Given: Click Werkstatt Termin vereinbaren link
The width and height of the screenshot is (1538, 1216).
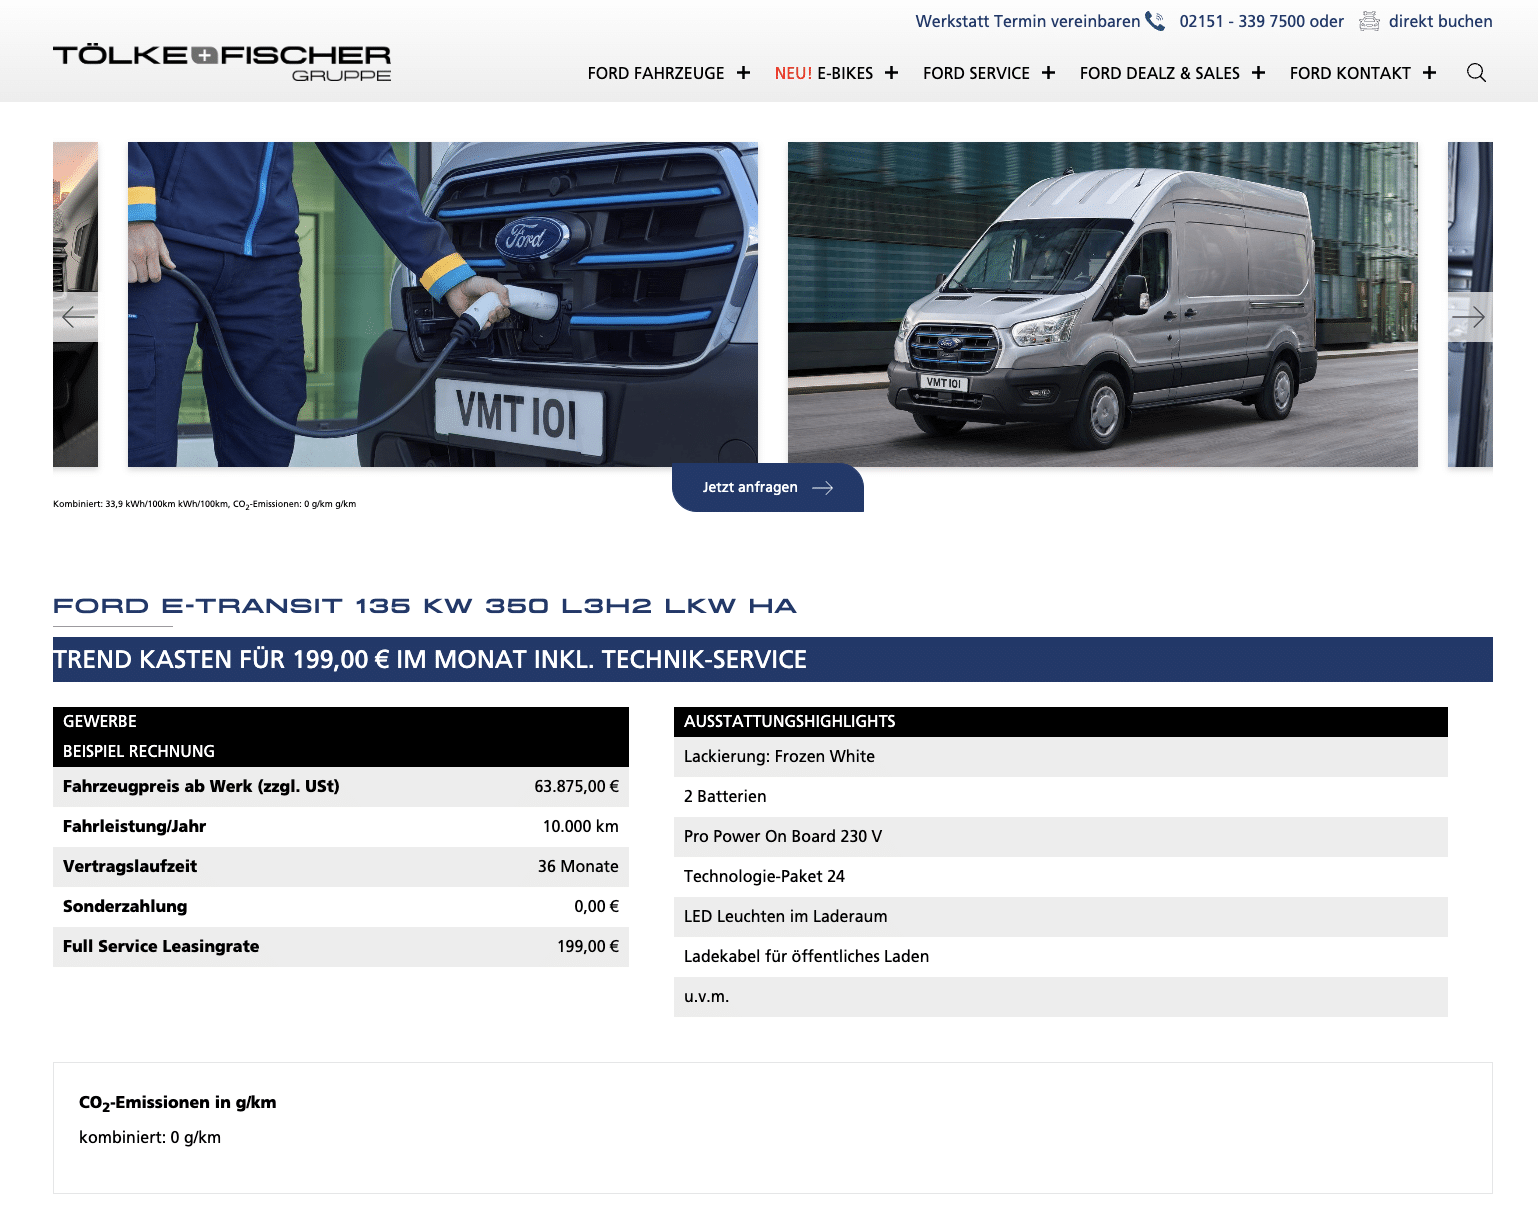Looking at the screenshot, I should pyautogui.click(x=1027, y=21).
